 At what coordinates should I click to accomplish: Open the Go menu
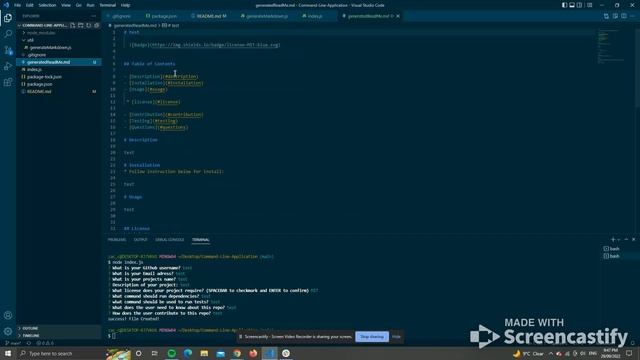pyautogui.click(x=78, y=5)
